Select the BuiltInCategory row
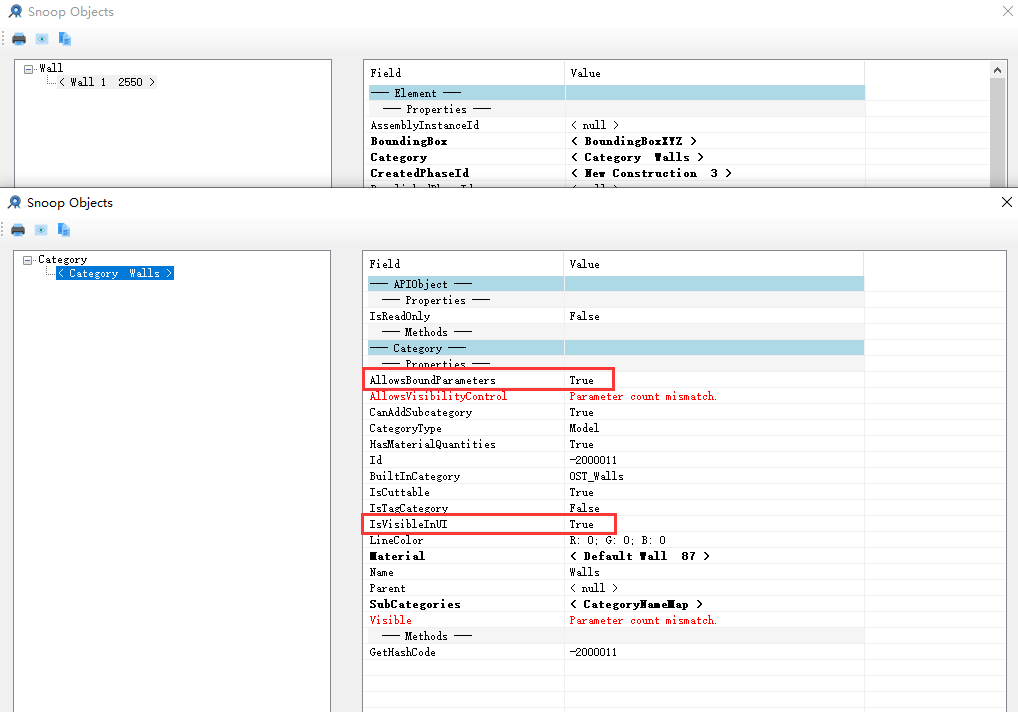Image resolution: width=1018 pixels, height=712 pixels. coord(615,476)
